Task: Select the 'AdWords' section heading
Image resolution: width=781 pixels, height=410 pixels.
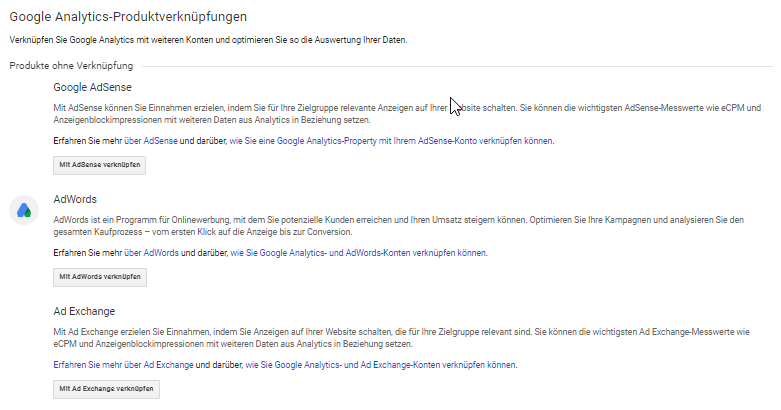Action: (x=75, y=199)
